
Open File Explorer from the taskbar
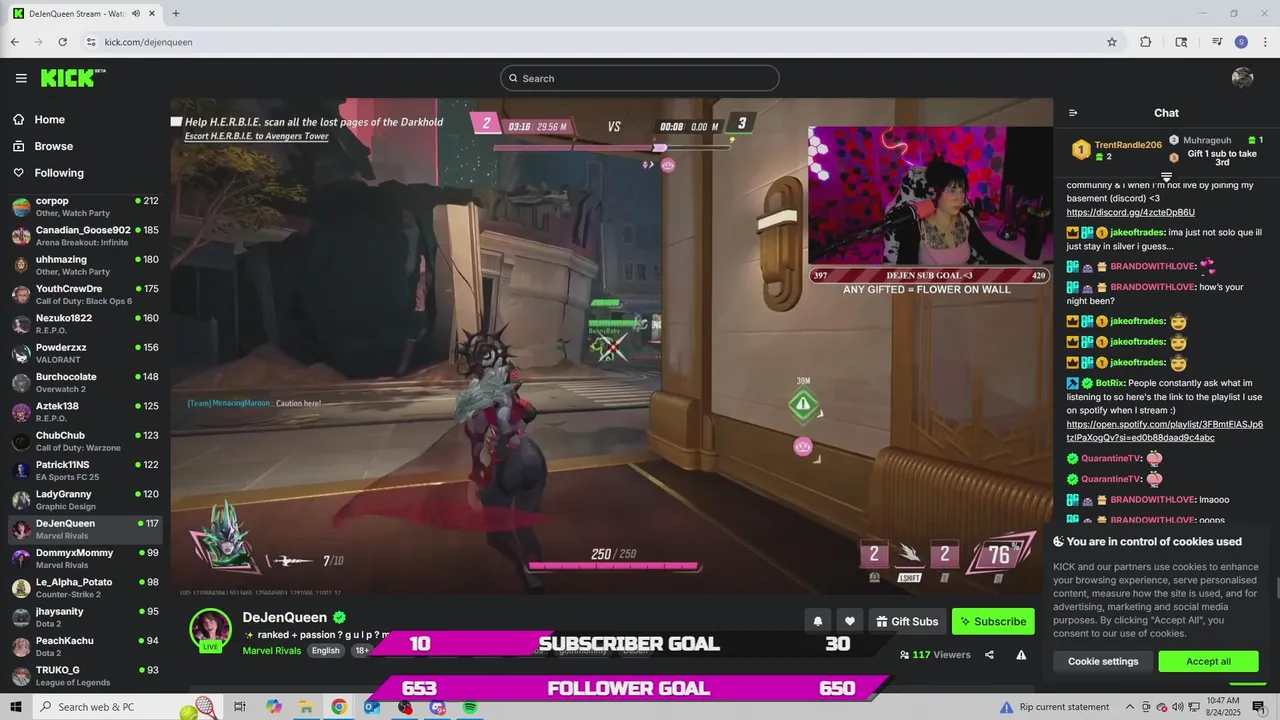pos(306,707)
